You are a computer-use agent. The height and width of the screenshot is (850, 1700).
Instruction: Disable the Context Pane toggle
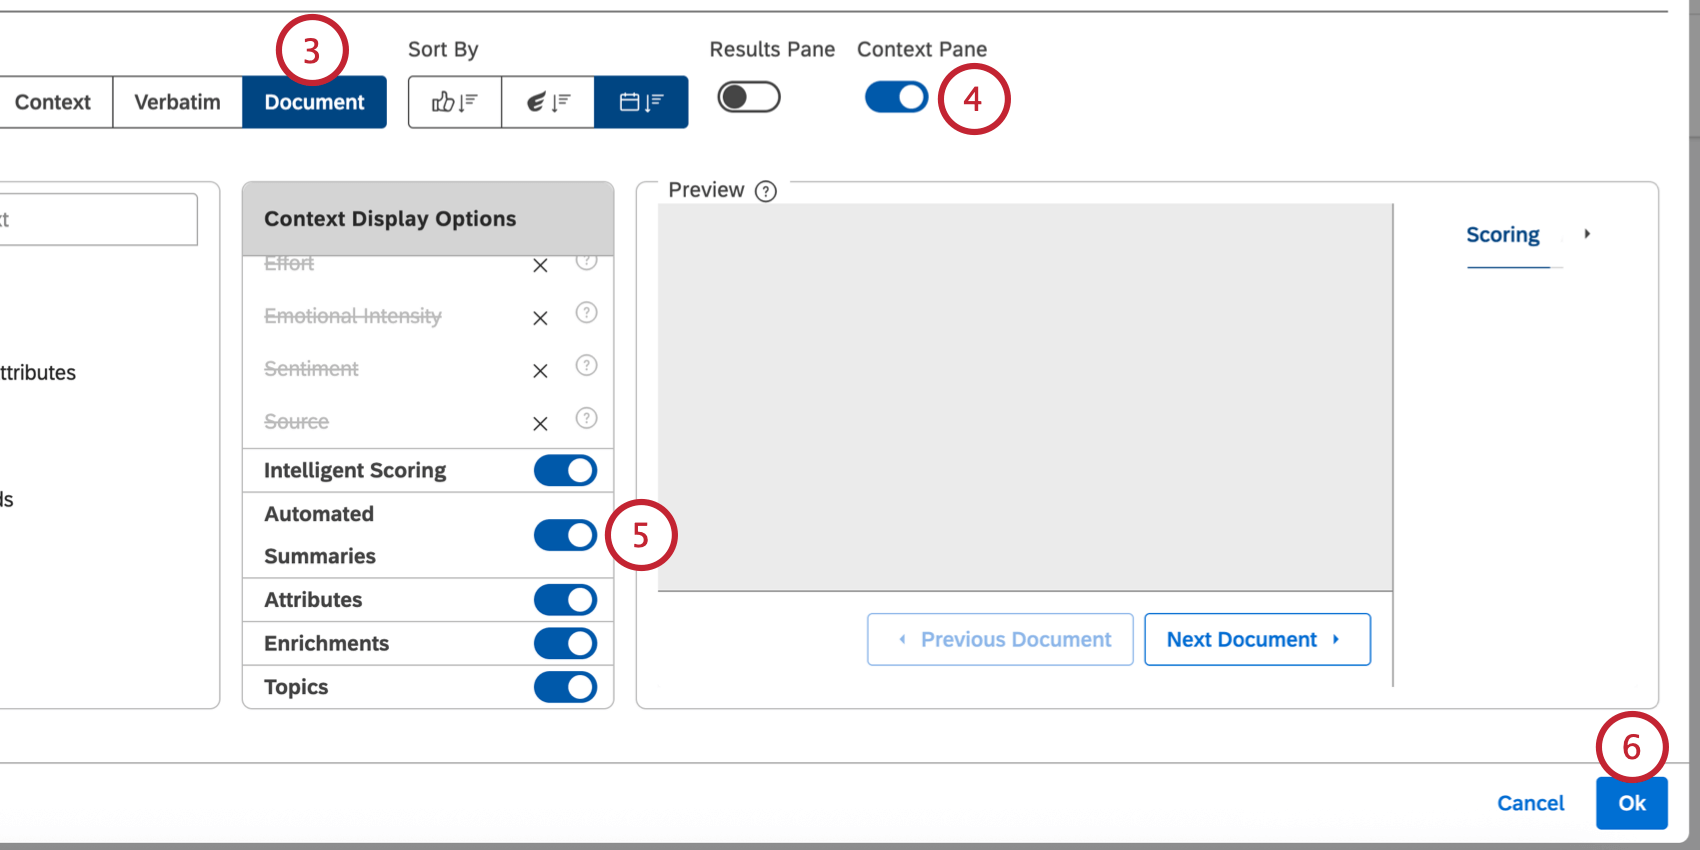pyautogui.click(x=895, y=97)
